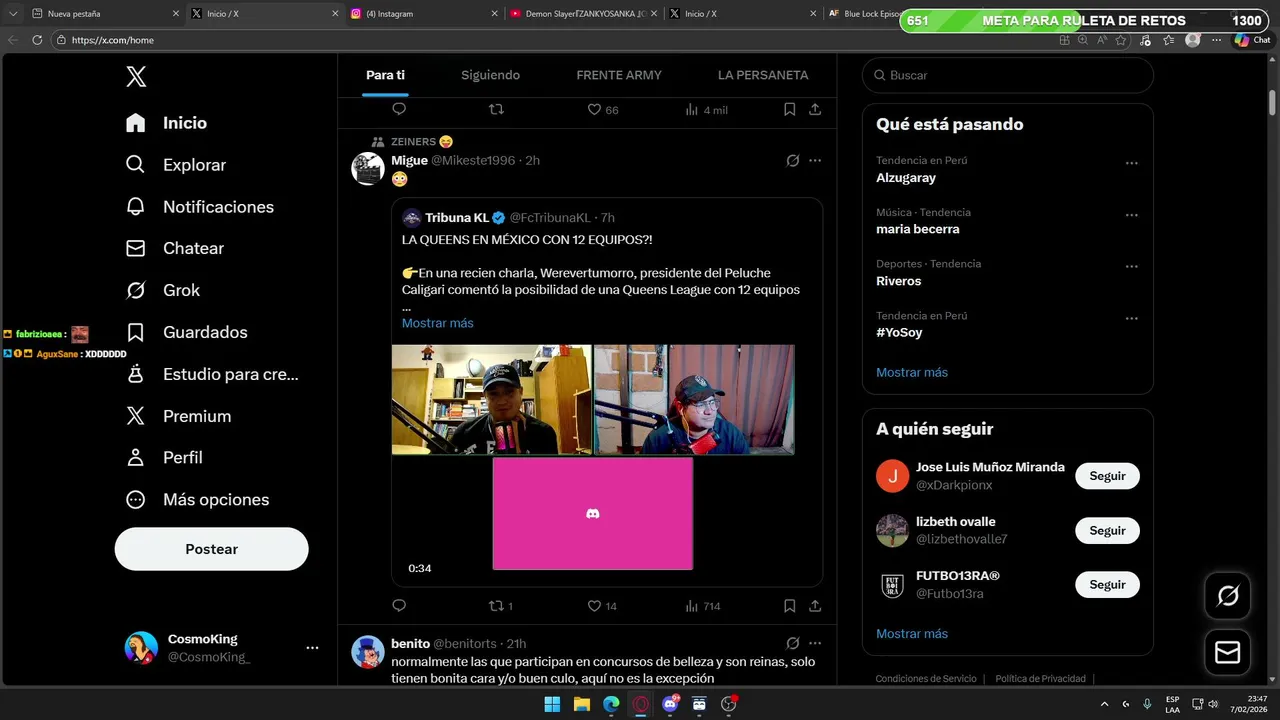
Task: Click the browser address bar URL
Action: pyautogui.click(x=113, y=40)
